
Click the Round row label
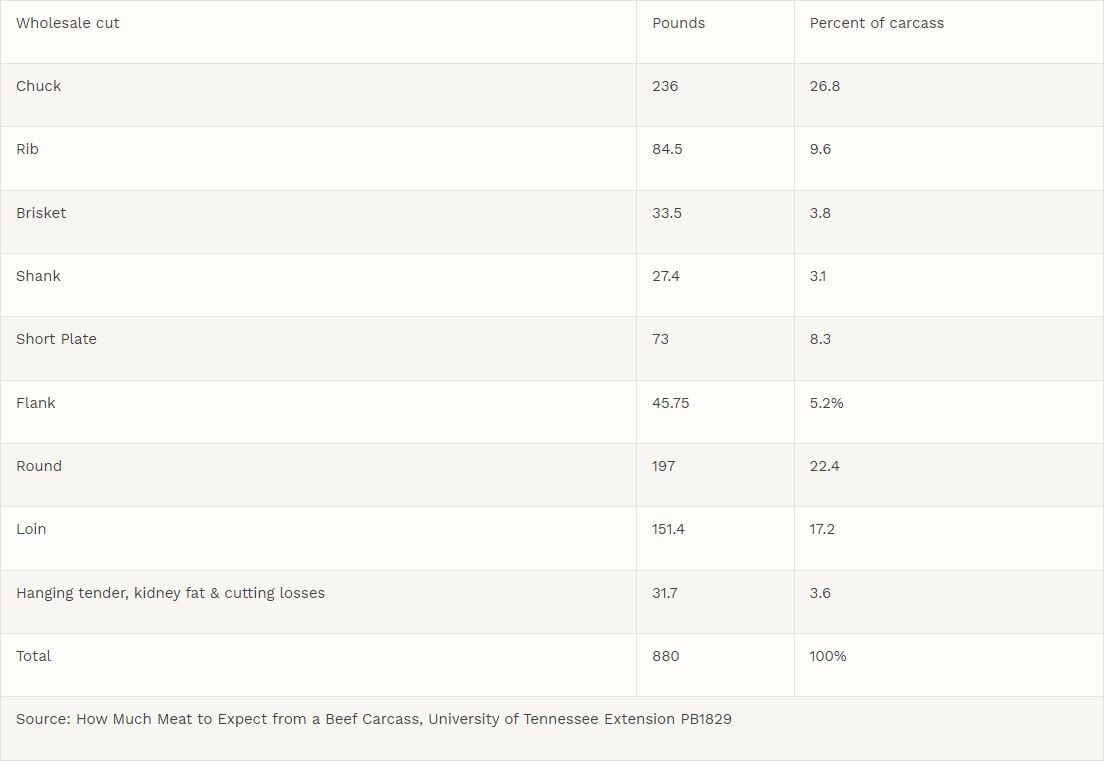click(39, 466)
